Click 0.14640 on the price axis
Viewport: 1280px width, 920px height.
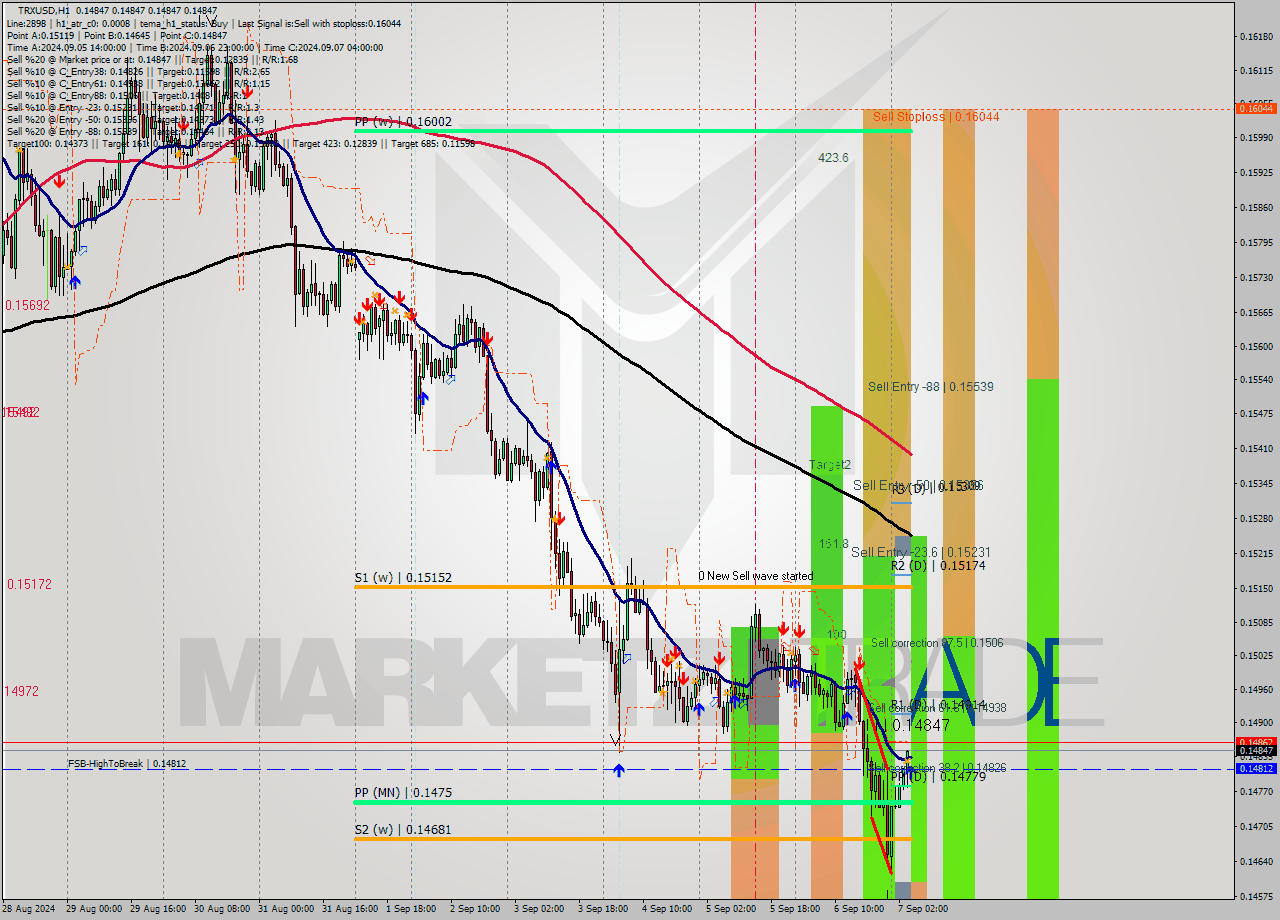(x=1256, y=861)
